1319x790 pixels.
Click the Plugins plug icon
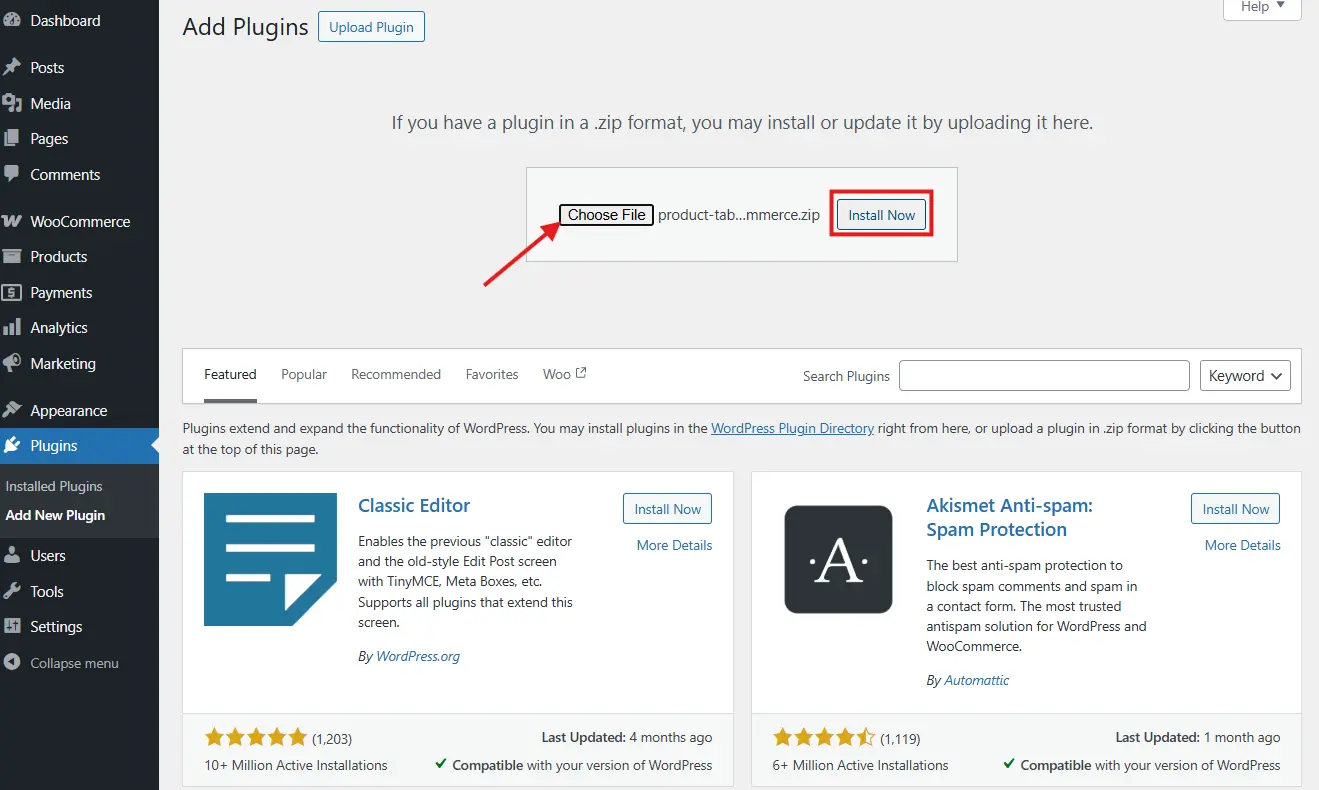click(12, 445)
